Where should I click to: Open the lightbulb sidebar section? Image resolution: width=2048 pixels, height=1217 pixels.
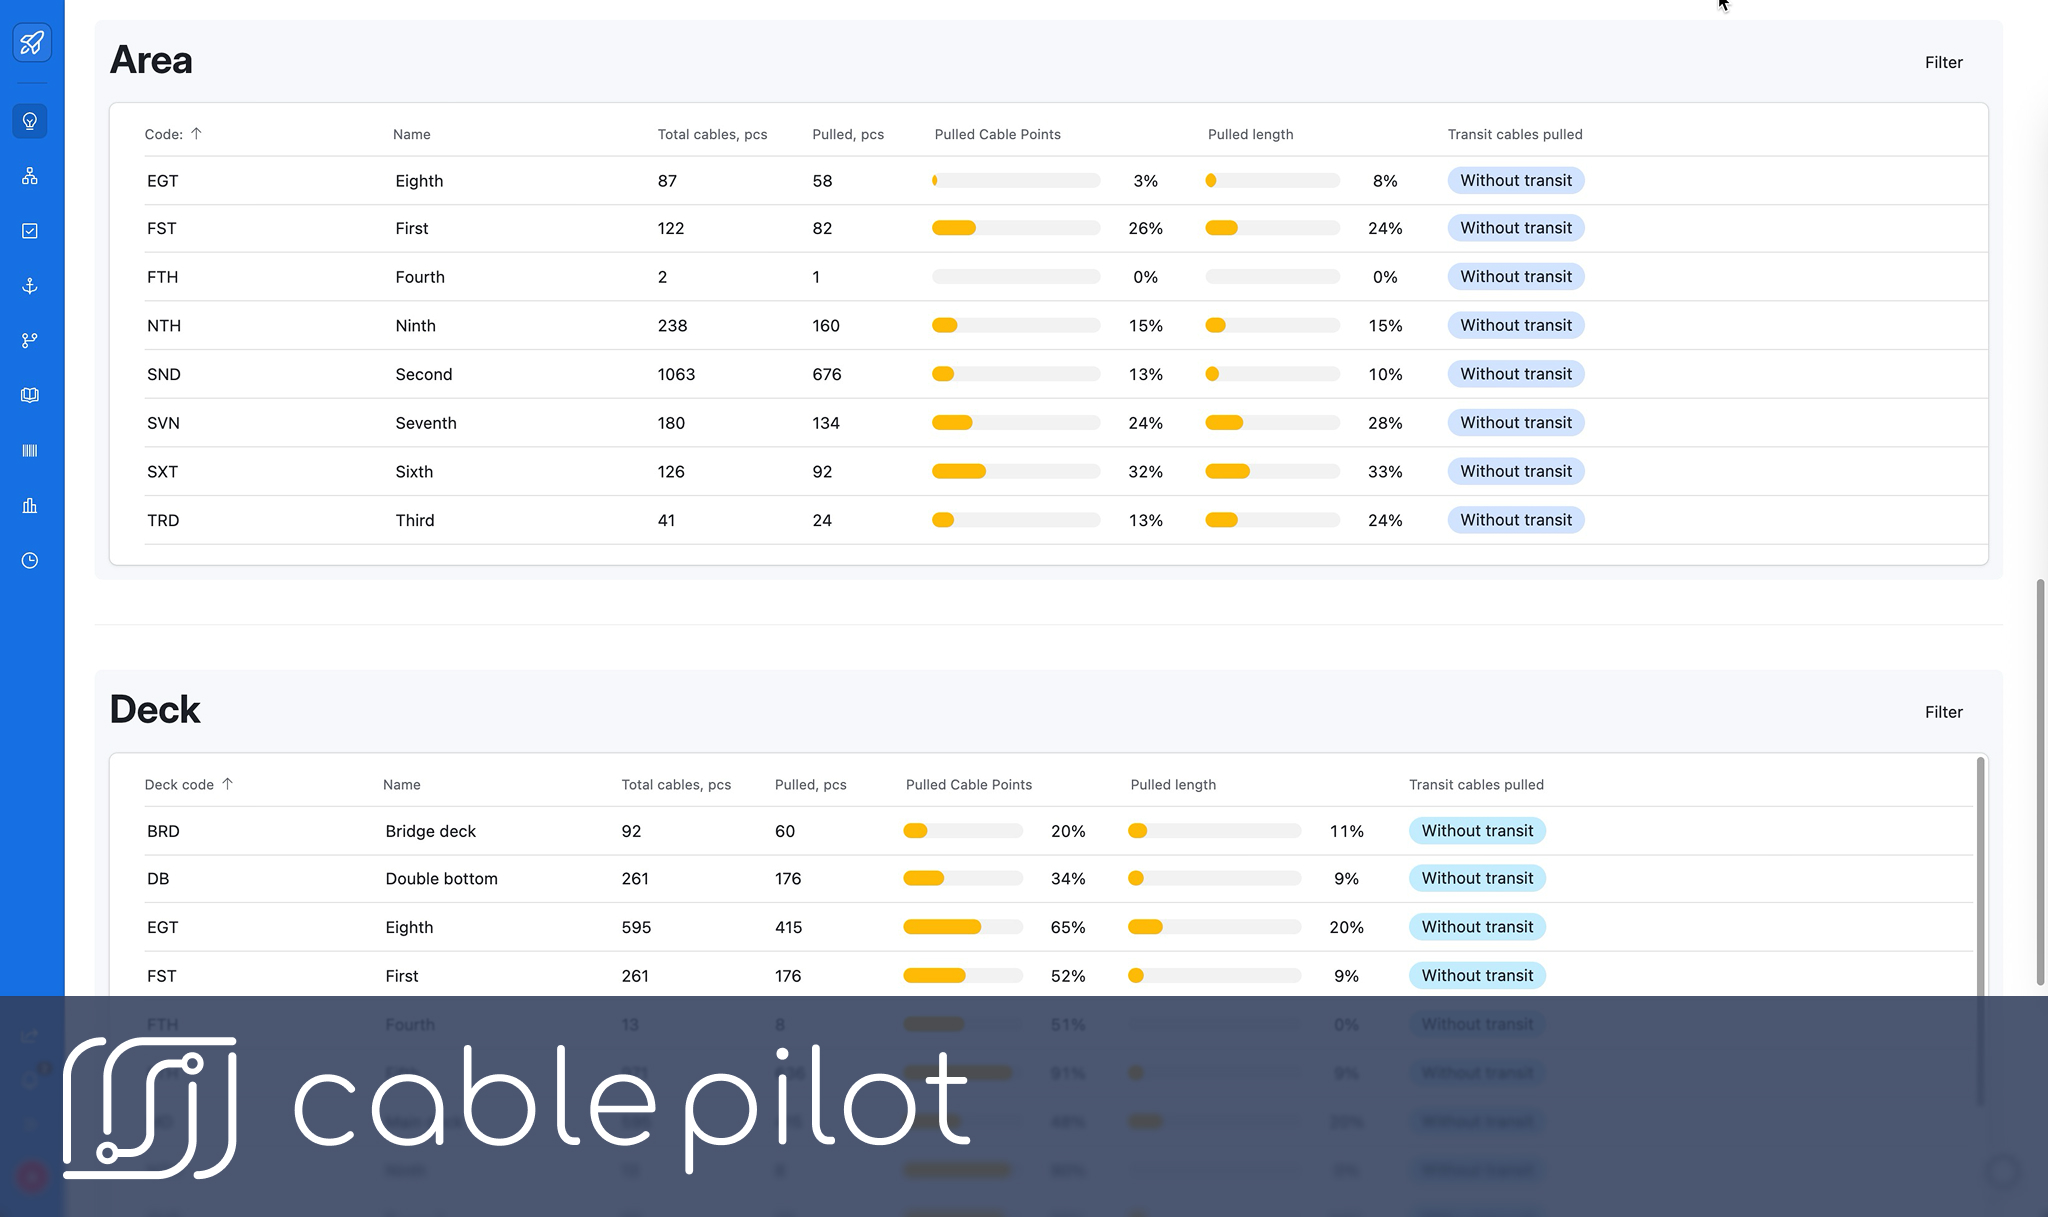click(x=30, y=121)
